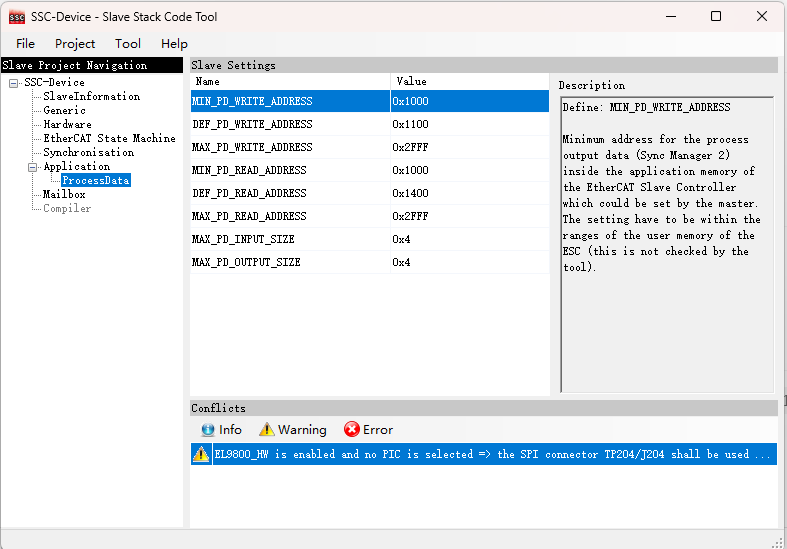Select Application tree item label

point(76,167)
